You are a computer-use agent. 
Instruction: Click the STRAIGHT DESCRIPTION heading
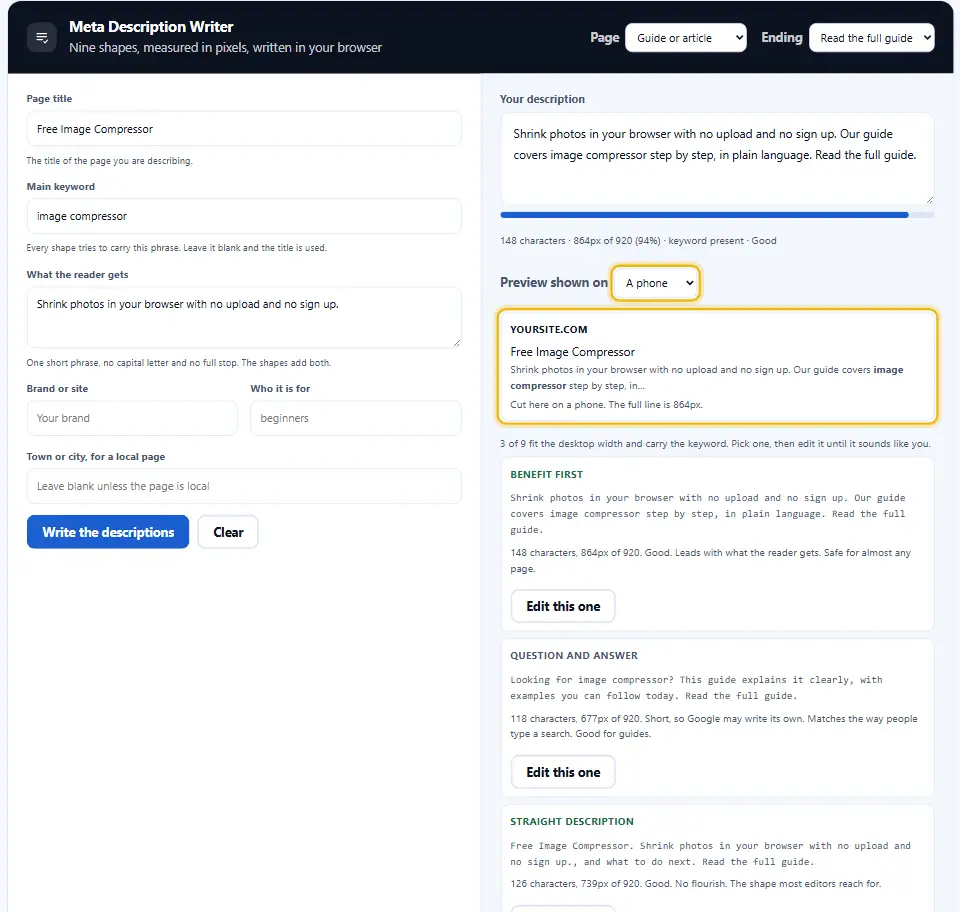point(572,821)
